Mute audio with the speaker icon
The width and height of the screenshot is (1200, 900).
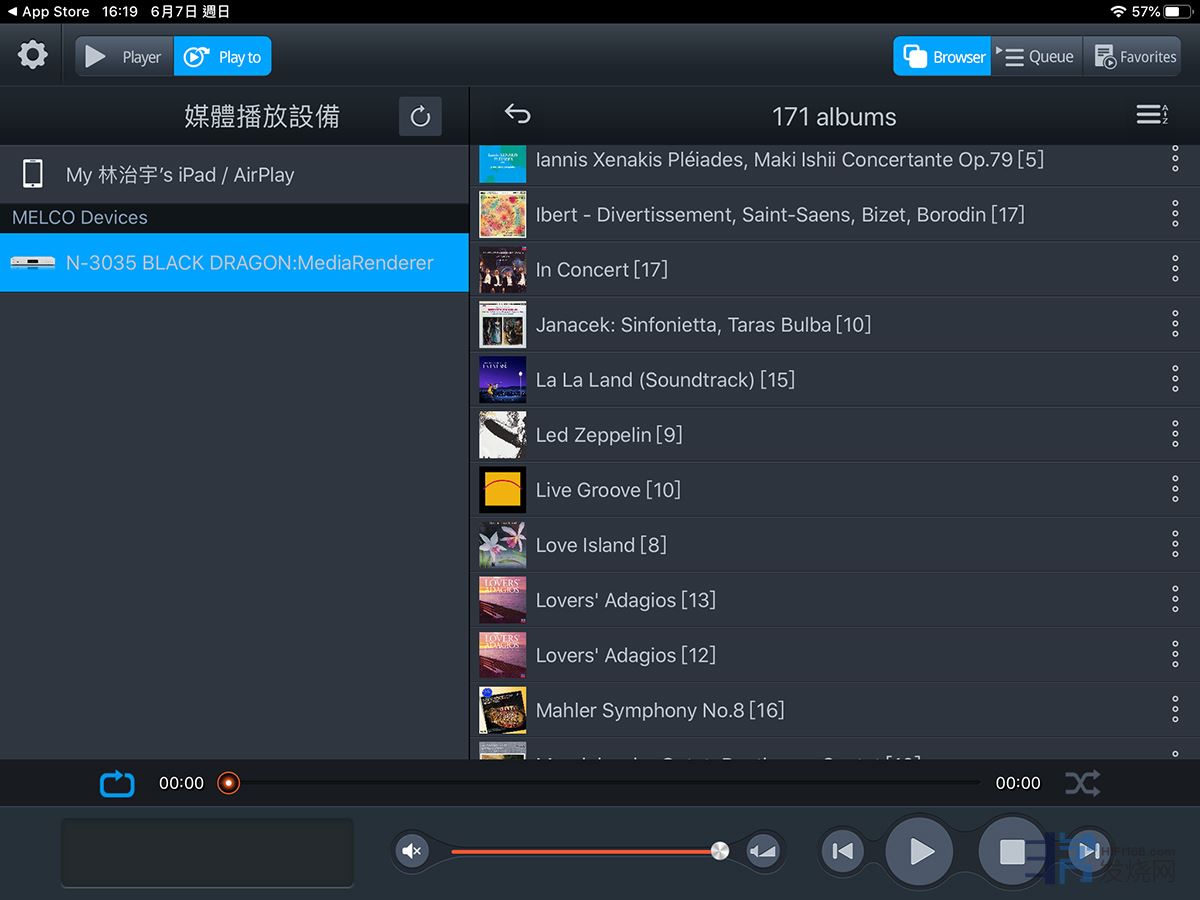(412, 851)
